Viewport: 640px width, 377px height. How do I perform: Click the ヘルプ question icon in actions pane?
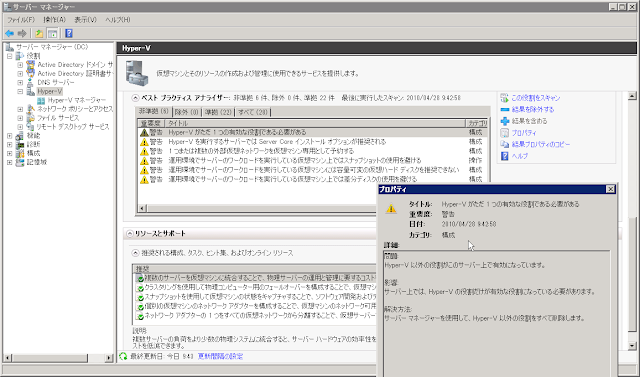504,156
